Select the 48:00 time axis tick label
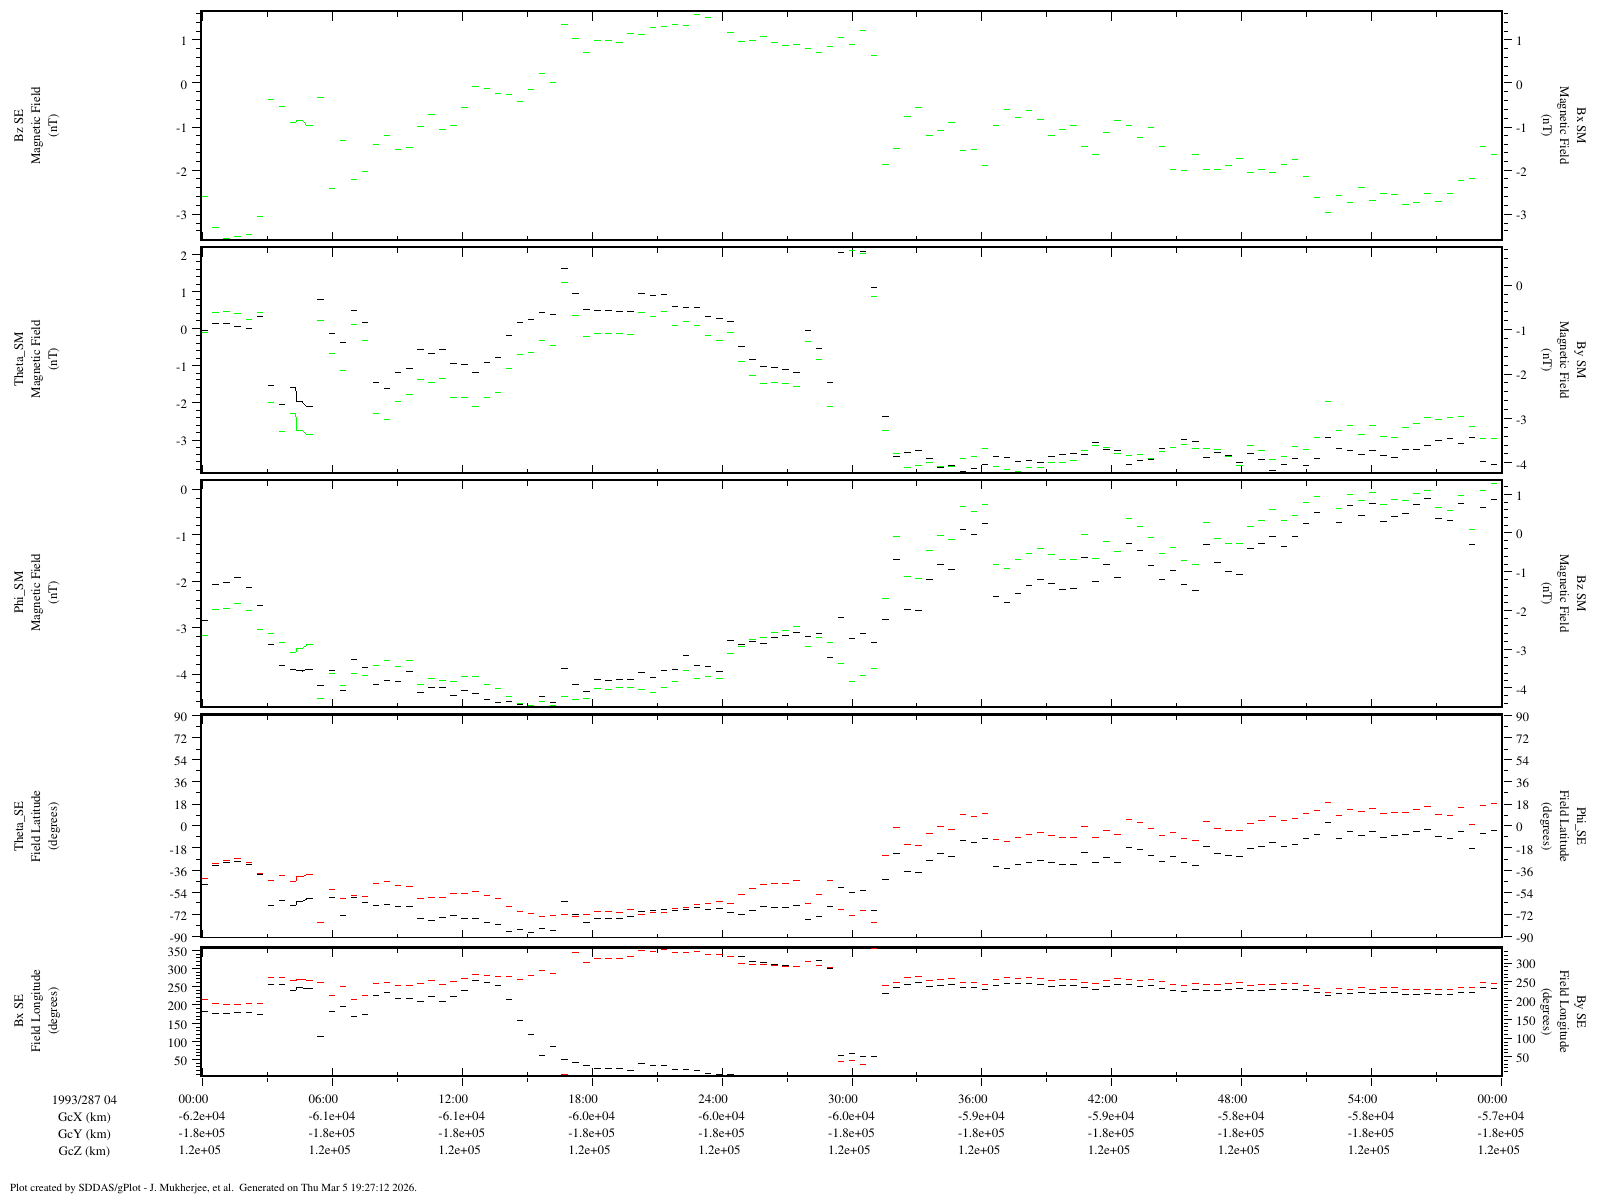 [x=1241, y=1098]
